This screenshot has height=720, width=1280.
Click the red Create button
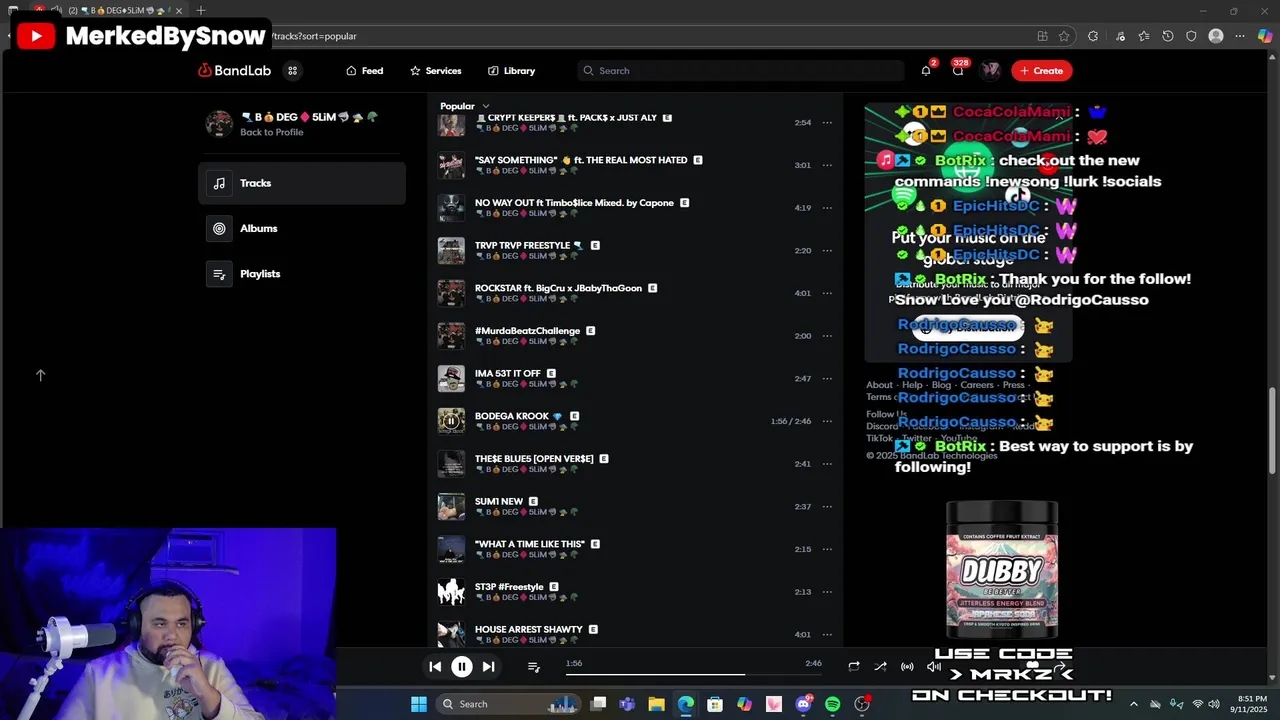coord(1041,70)
